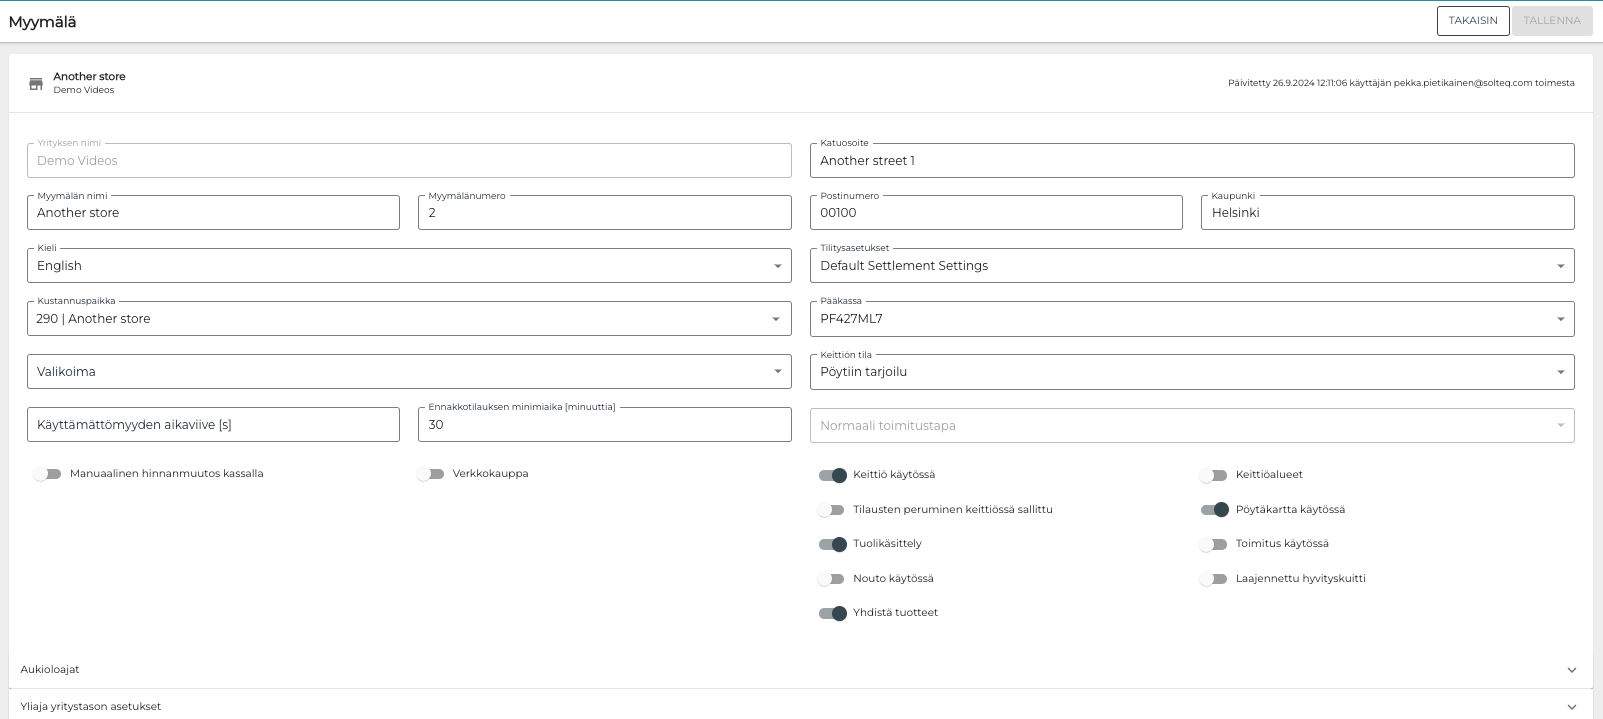The width and height of the screenshot is (1603, 719).
Task: Toggle the Pöytäkartta käytössä switch off
Action: [x=1214, y=510]
